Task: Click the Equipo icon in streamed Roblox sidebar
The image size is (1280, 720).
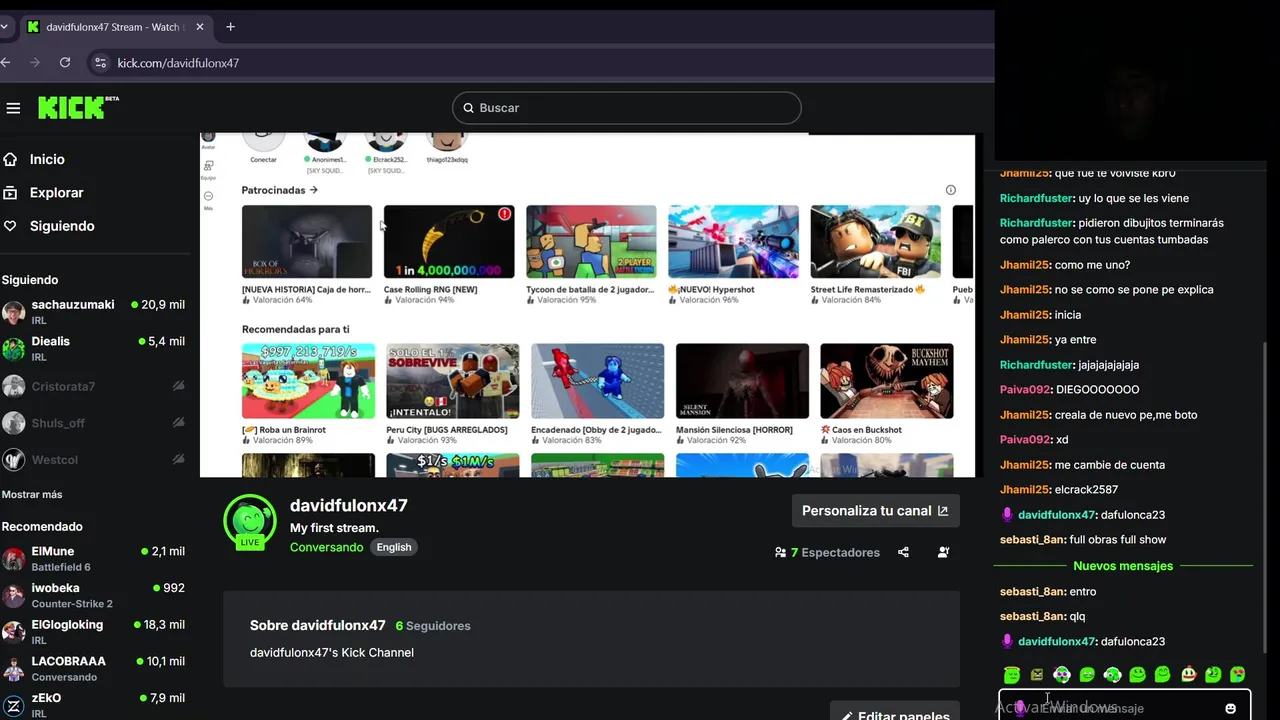Action: pyautogui.click(x=208, y=169)
